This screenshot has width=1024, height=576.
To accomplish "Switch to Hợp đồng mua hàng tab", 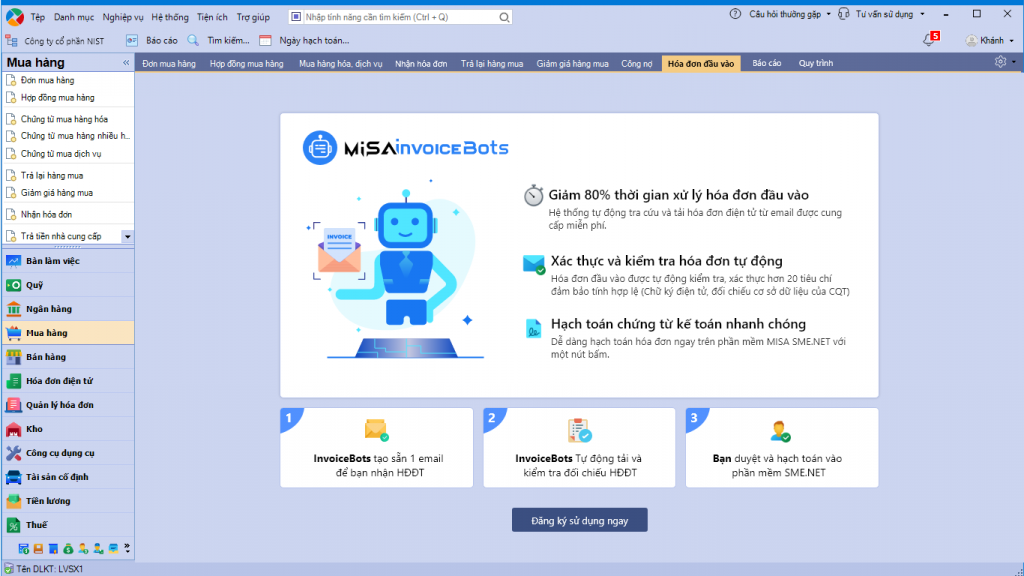I will 247,63.
